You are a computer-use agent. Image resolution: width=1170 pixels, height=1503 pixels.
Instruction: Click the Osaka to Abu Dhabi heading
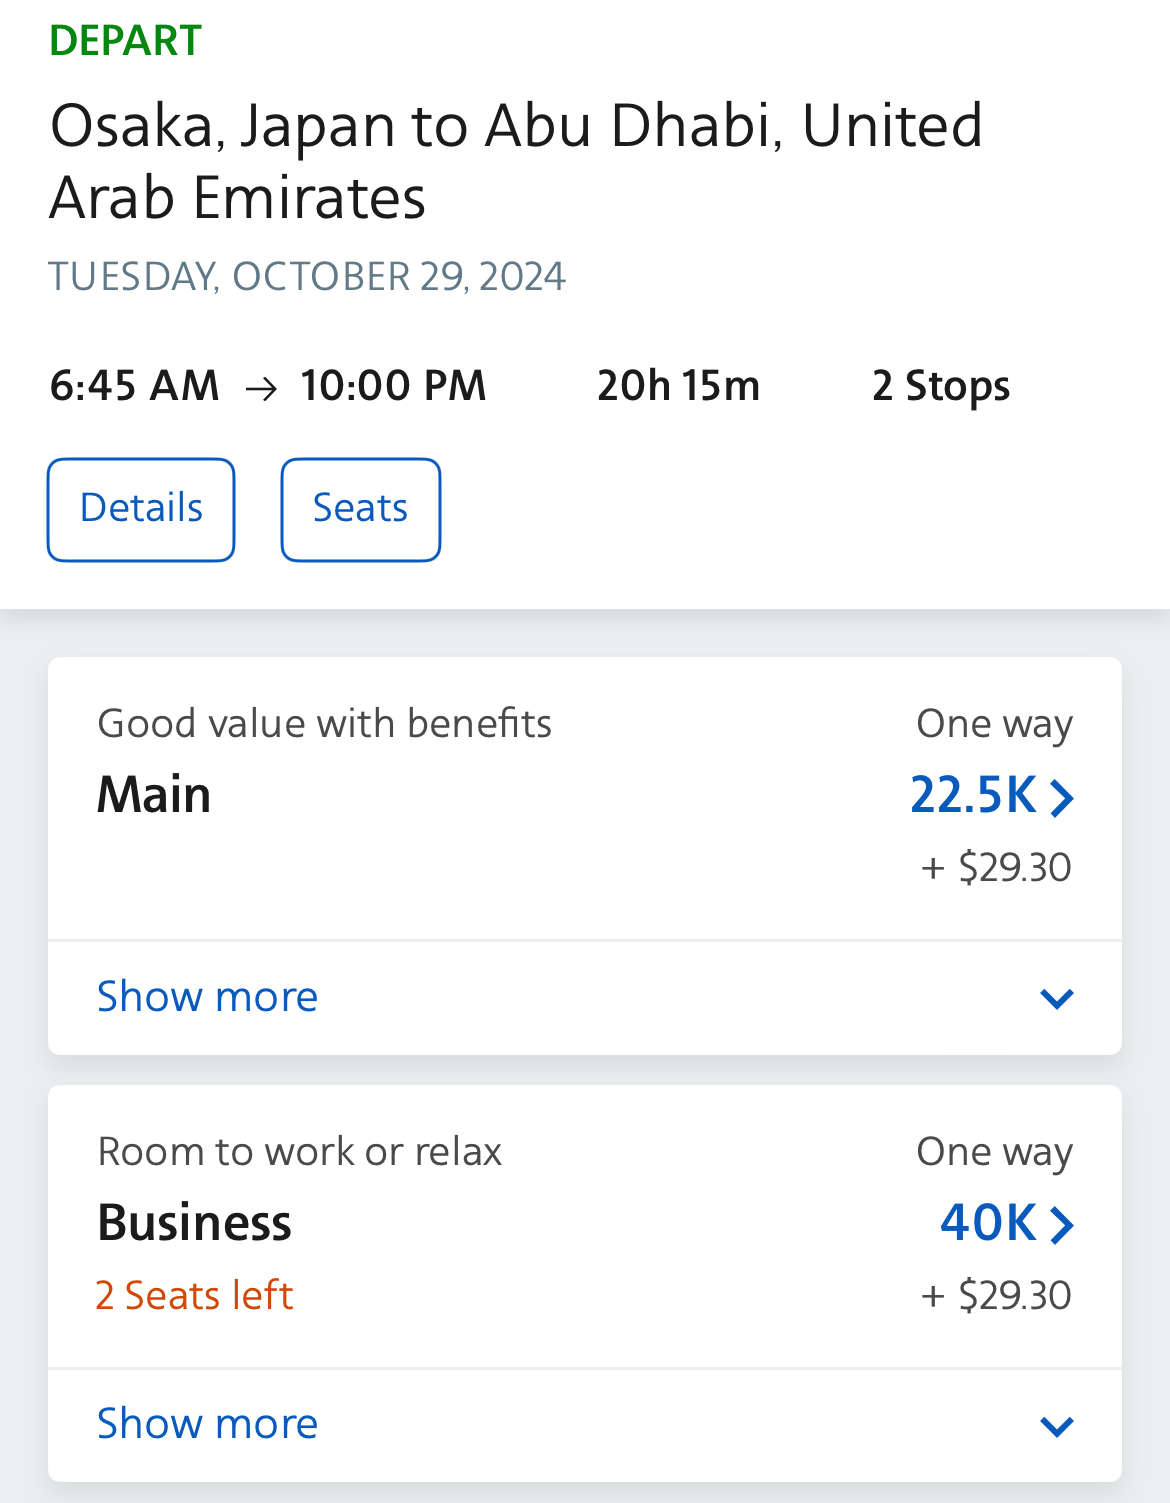point(515,161)
